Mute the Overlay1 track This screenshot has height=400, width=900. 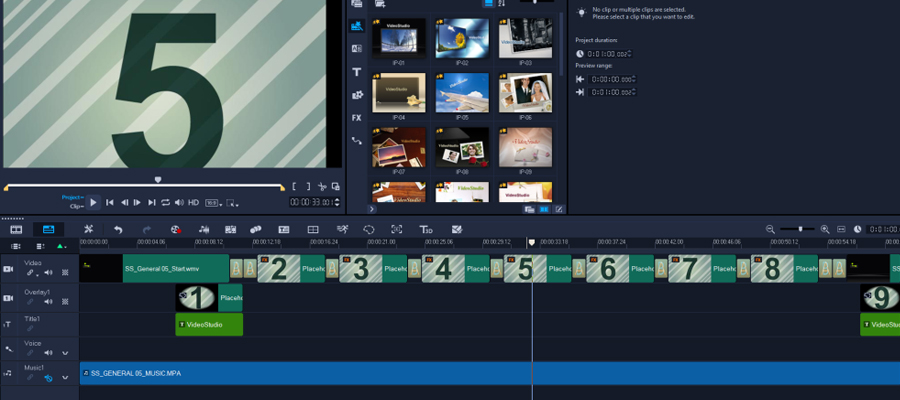click(x=48, y=301)
